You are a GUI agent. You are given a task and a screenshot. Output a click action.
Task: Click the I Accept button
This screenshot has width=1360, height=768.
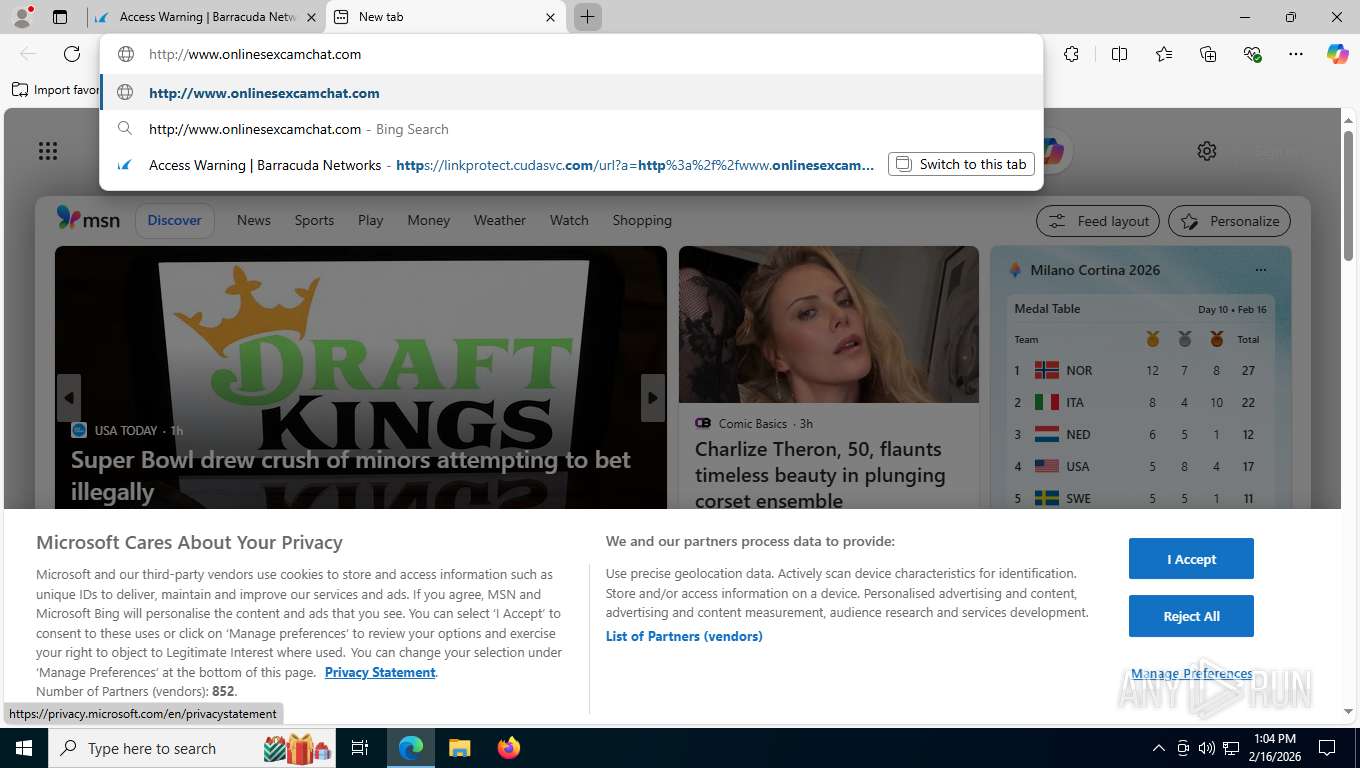pos(1191,559)
